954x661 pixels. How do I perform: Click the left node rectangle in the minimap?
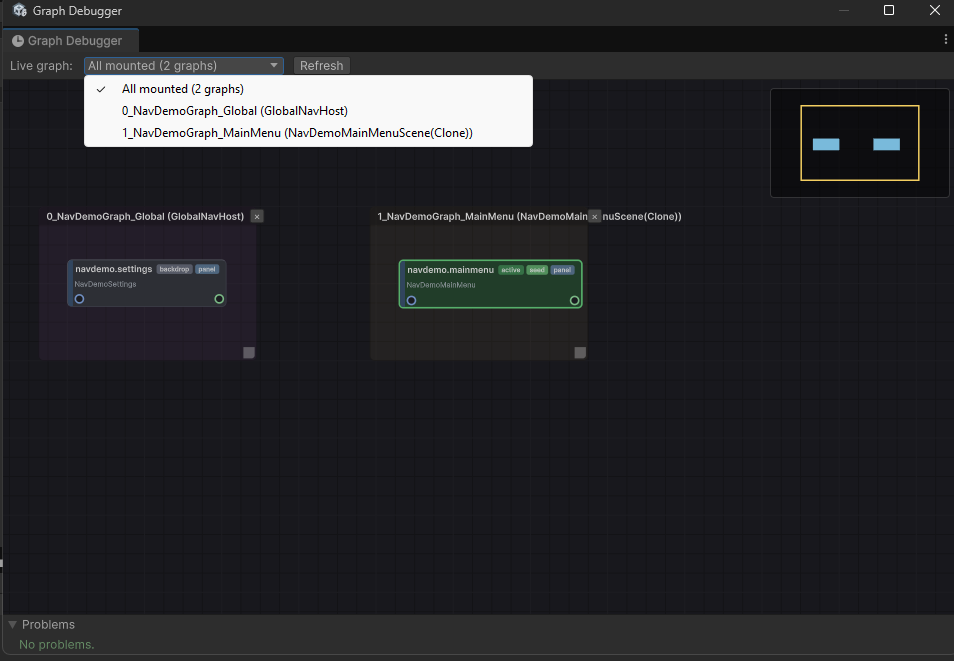(826, 144)
